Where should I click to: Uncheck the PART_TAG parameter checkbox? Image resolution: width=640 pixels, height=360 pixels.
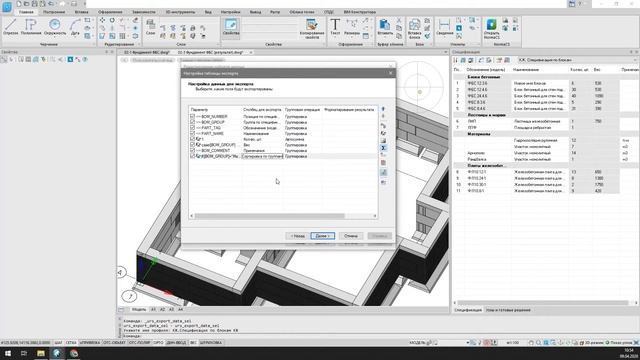pos(192,128)
